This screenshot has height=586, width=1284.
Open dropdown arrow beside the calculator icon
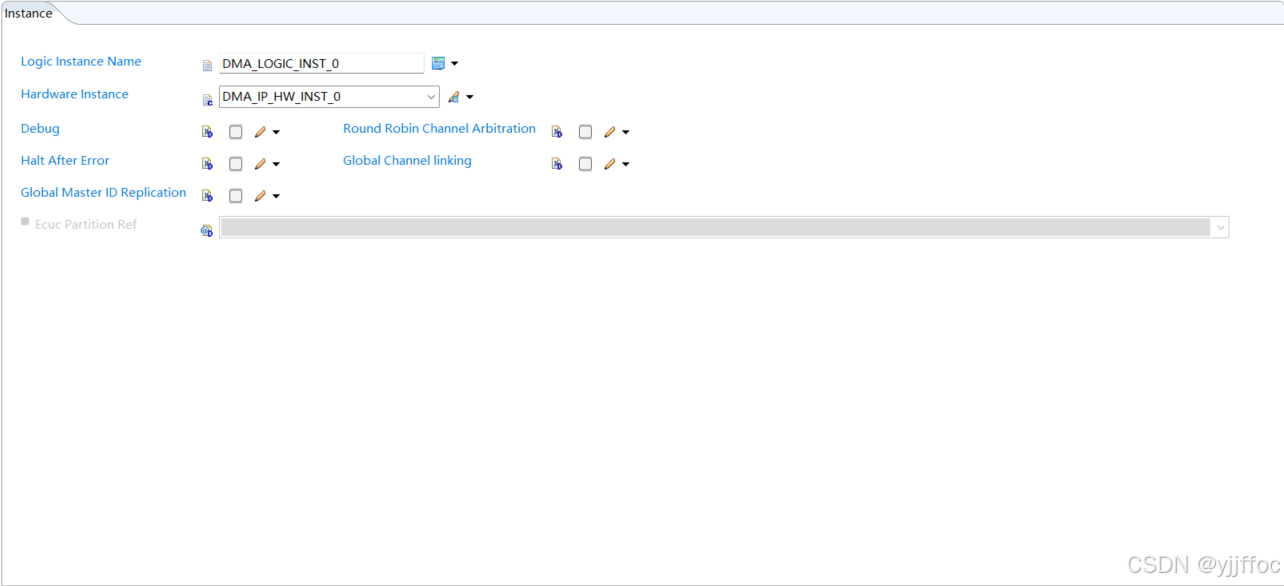coord(455,64)
